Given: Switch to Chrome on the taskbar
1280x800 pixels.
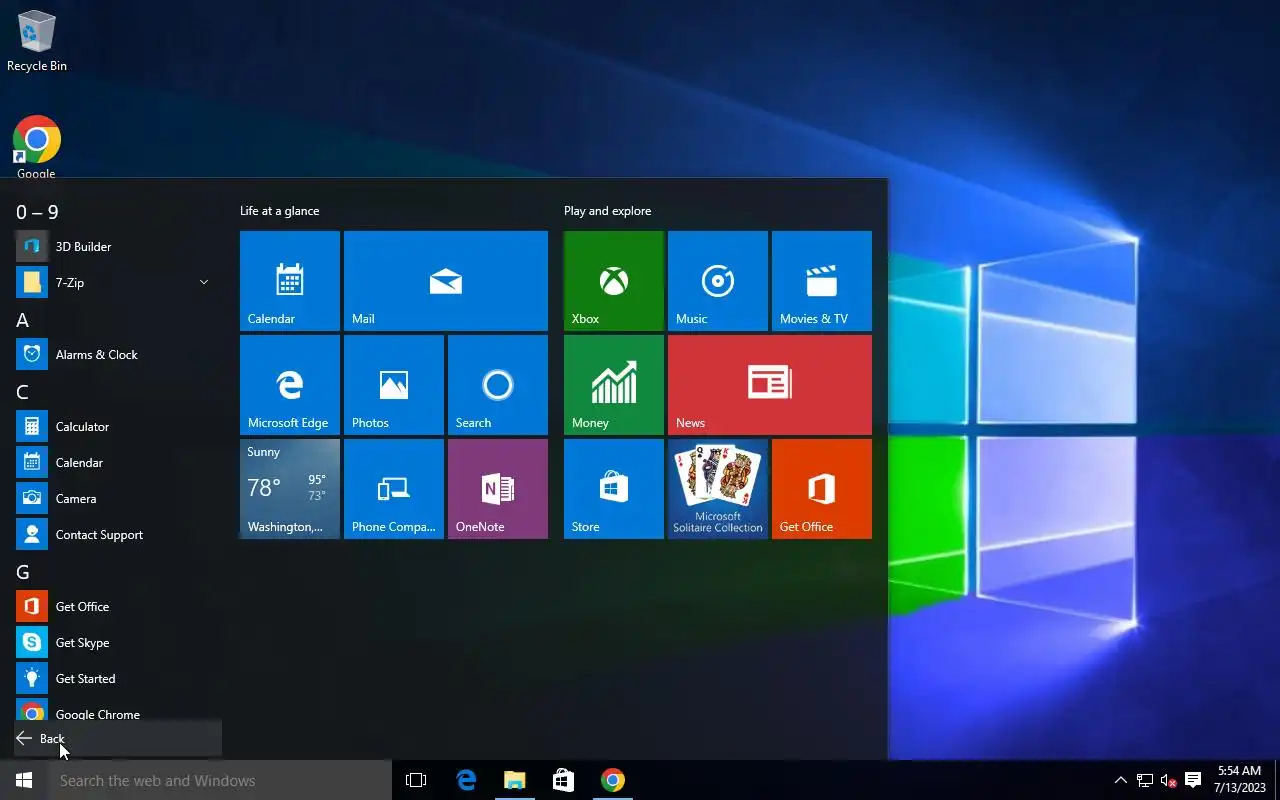Looking at the screenshot, I should 613,780.
